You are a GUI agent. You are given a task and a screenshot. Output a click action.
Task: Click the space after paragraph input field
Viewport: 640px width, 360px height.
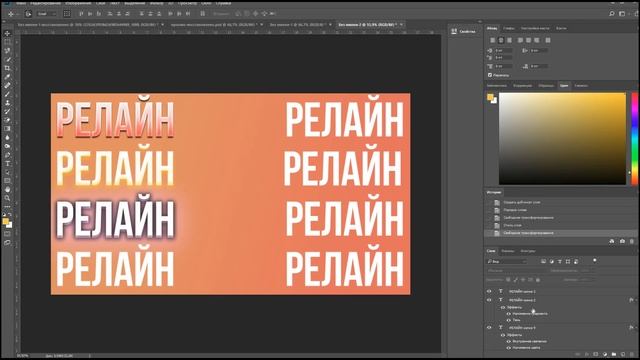pyautogui.click(x=539, y=66)
